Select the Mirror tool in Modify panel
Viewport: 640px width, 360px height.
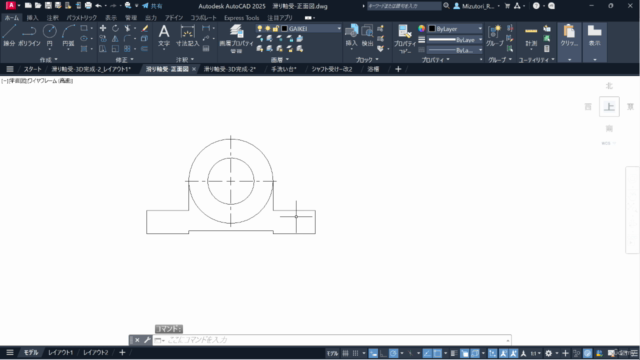point(115,38)
